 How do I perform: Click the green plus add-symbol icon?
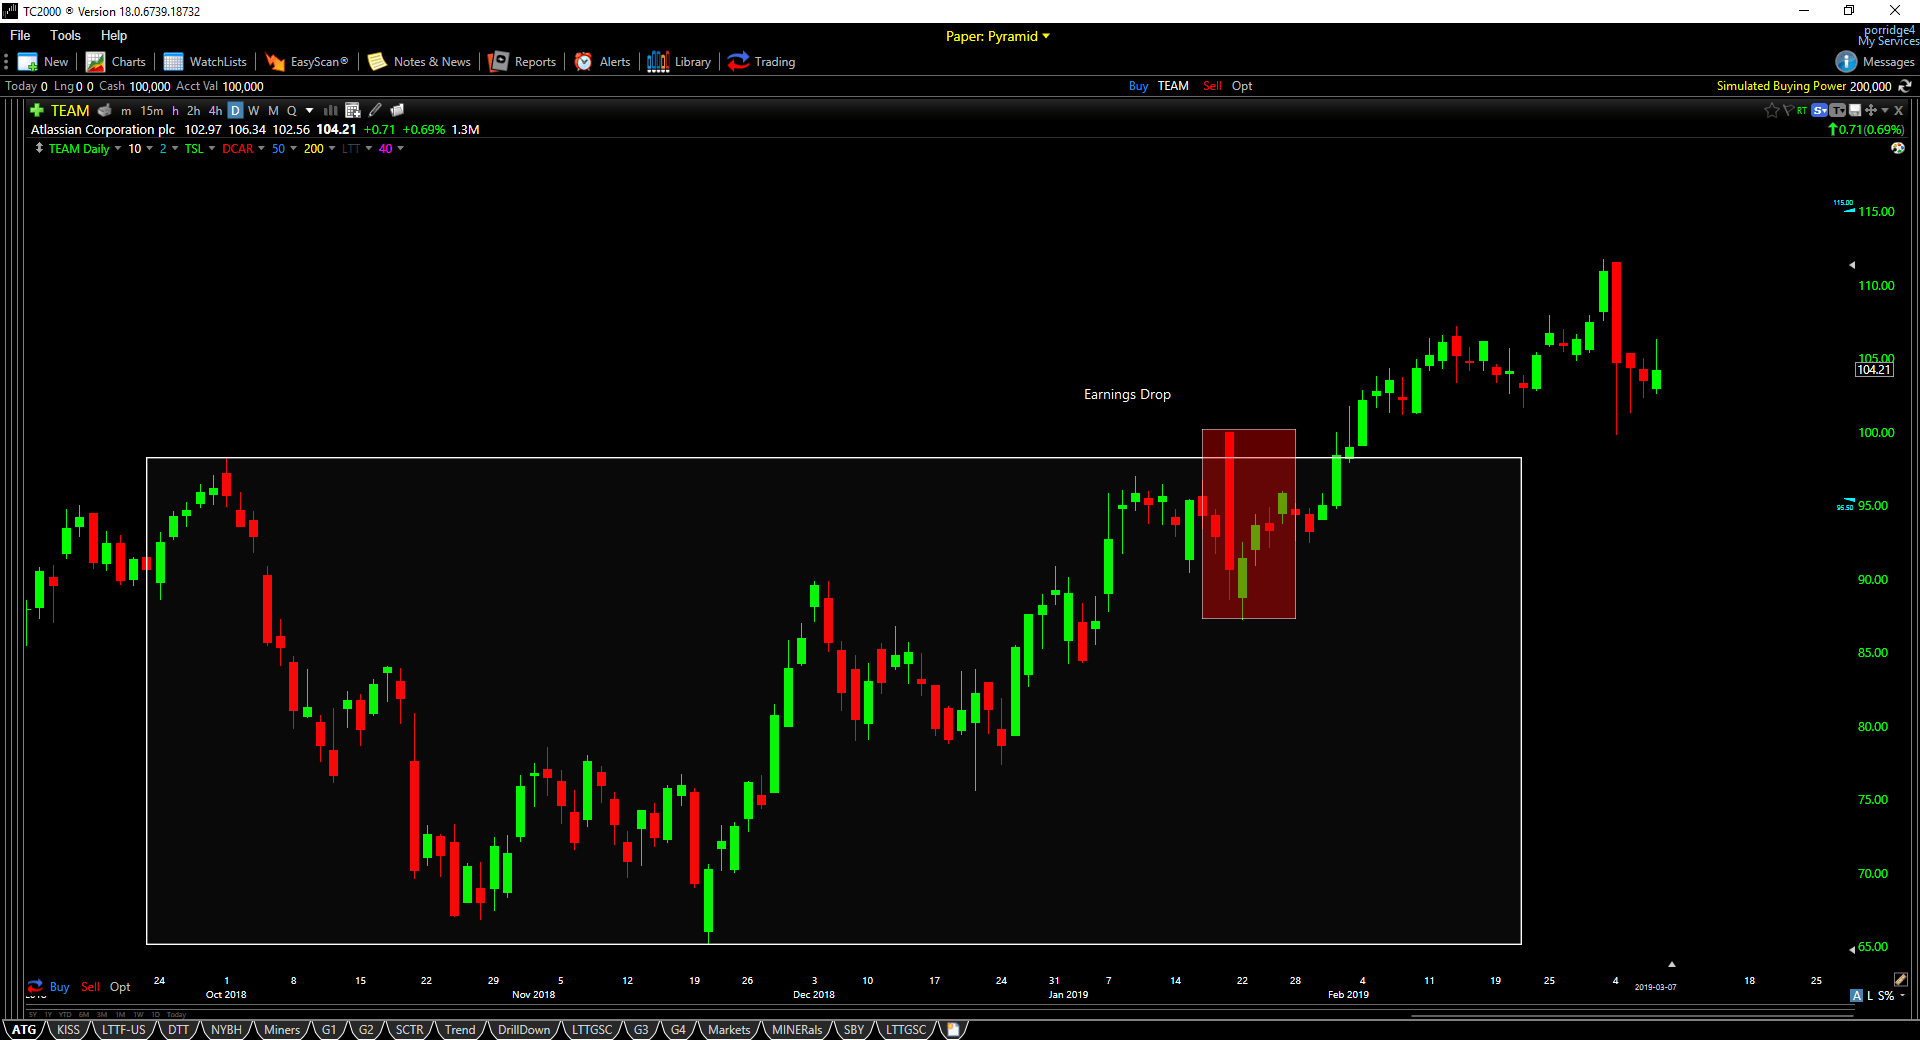pos(37,110)
